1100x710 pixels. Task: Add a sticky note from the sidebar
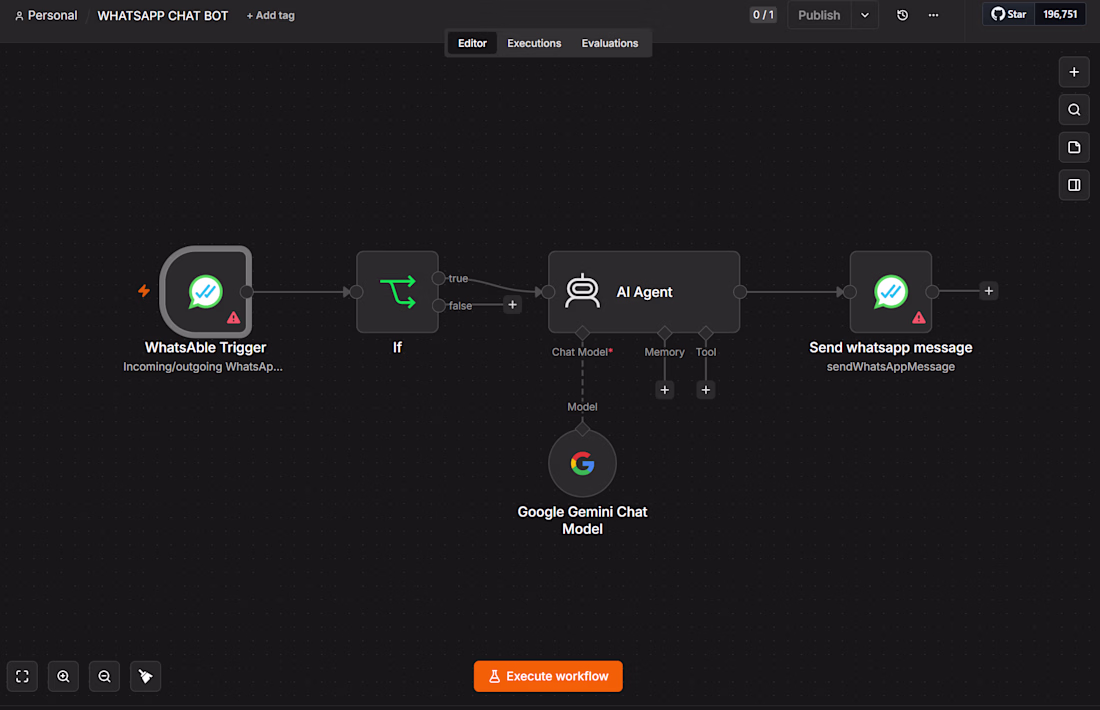(1074, 147)
